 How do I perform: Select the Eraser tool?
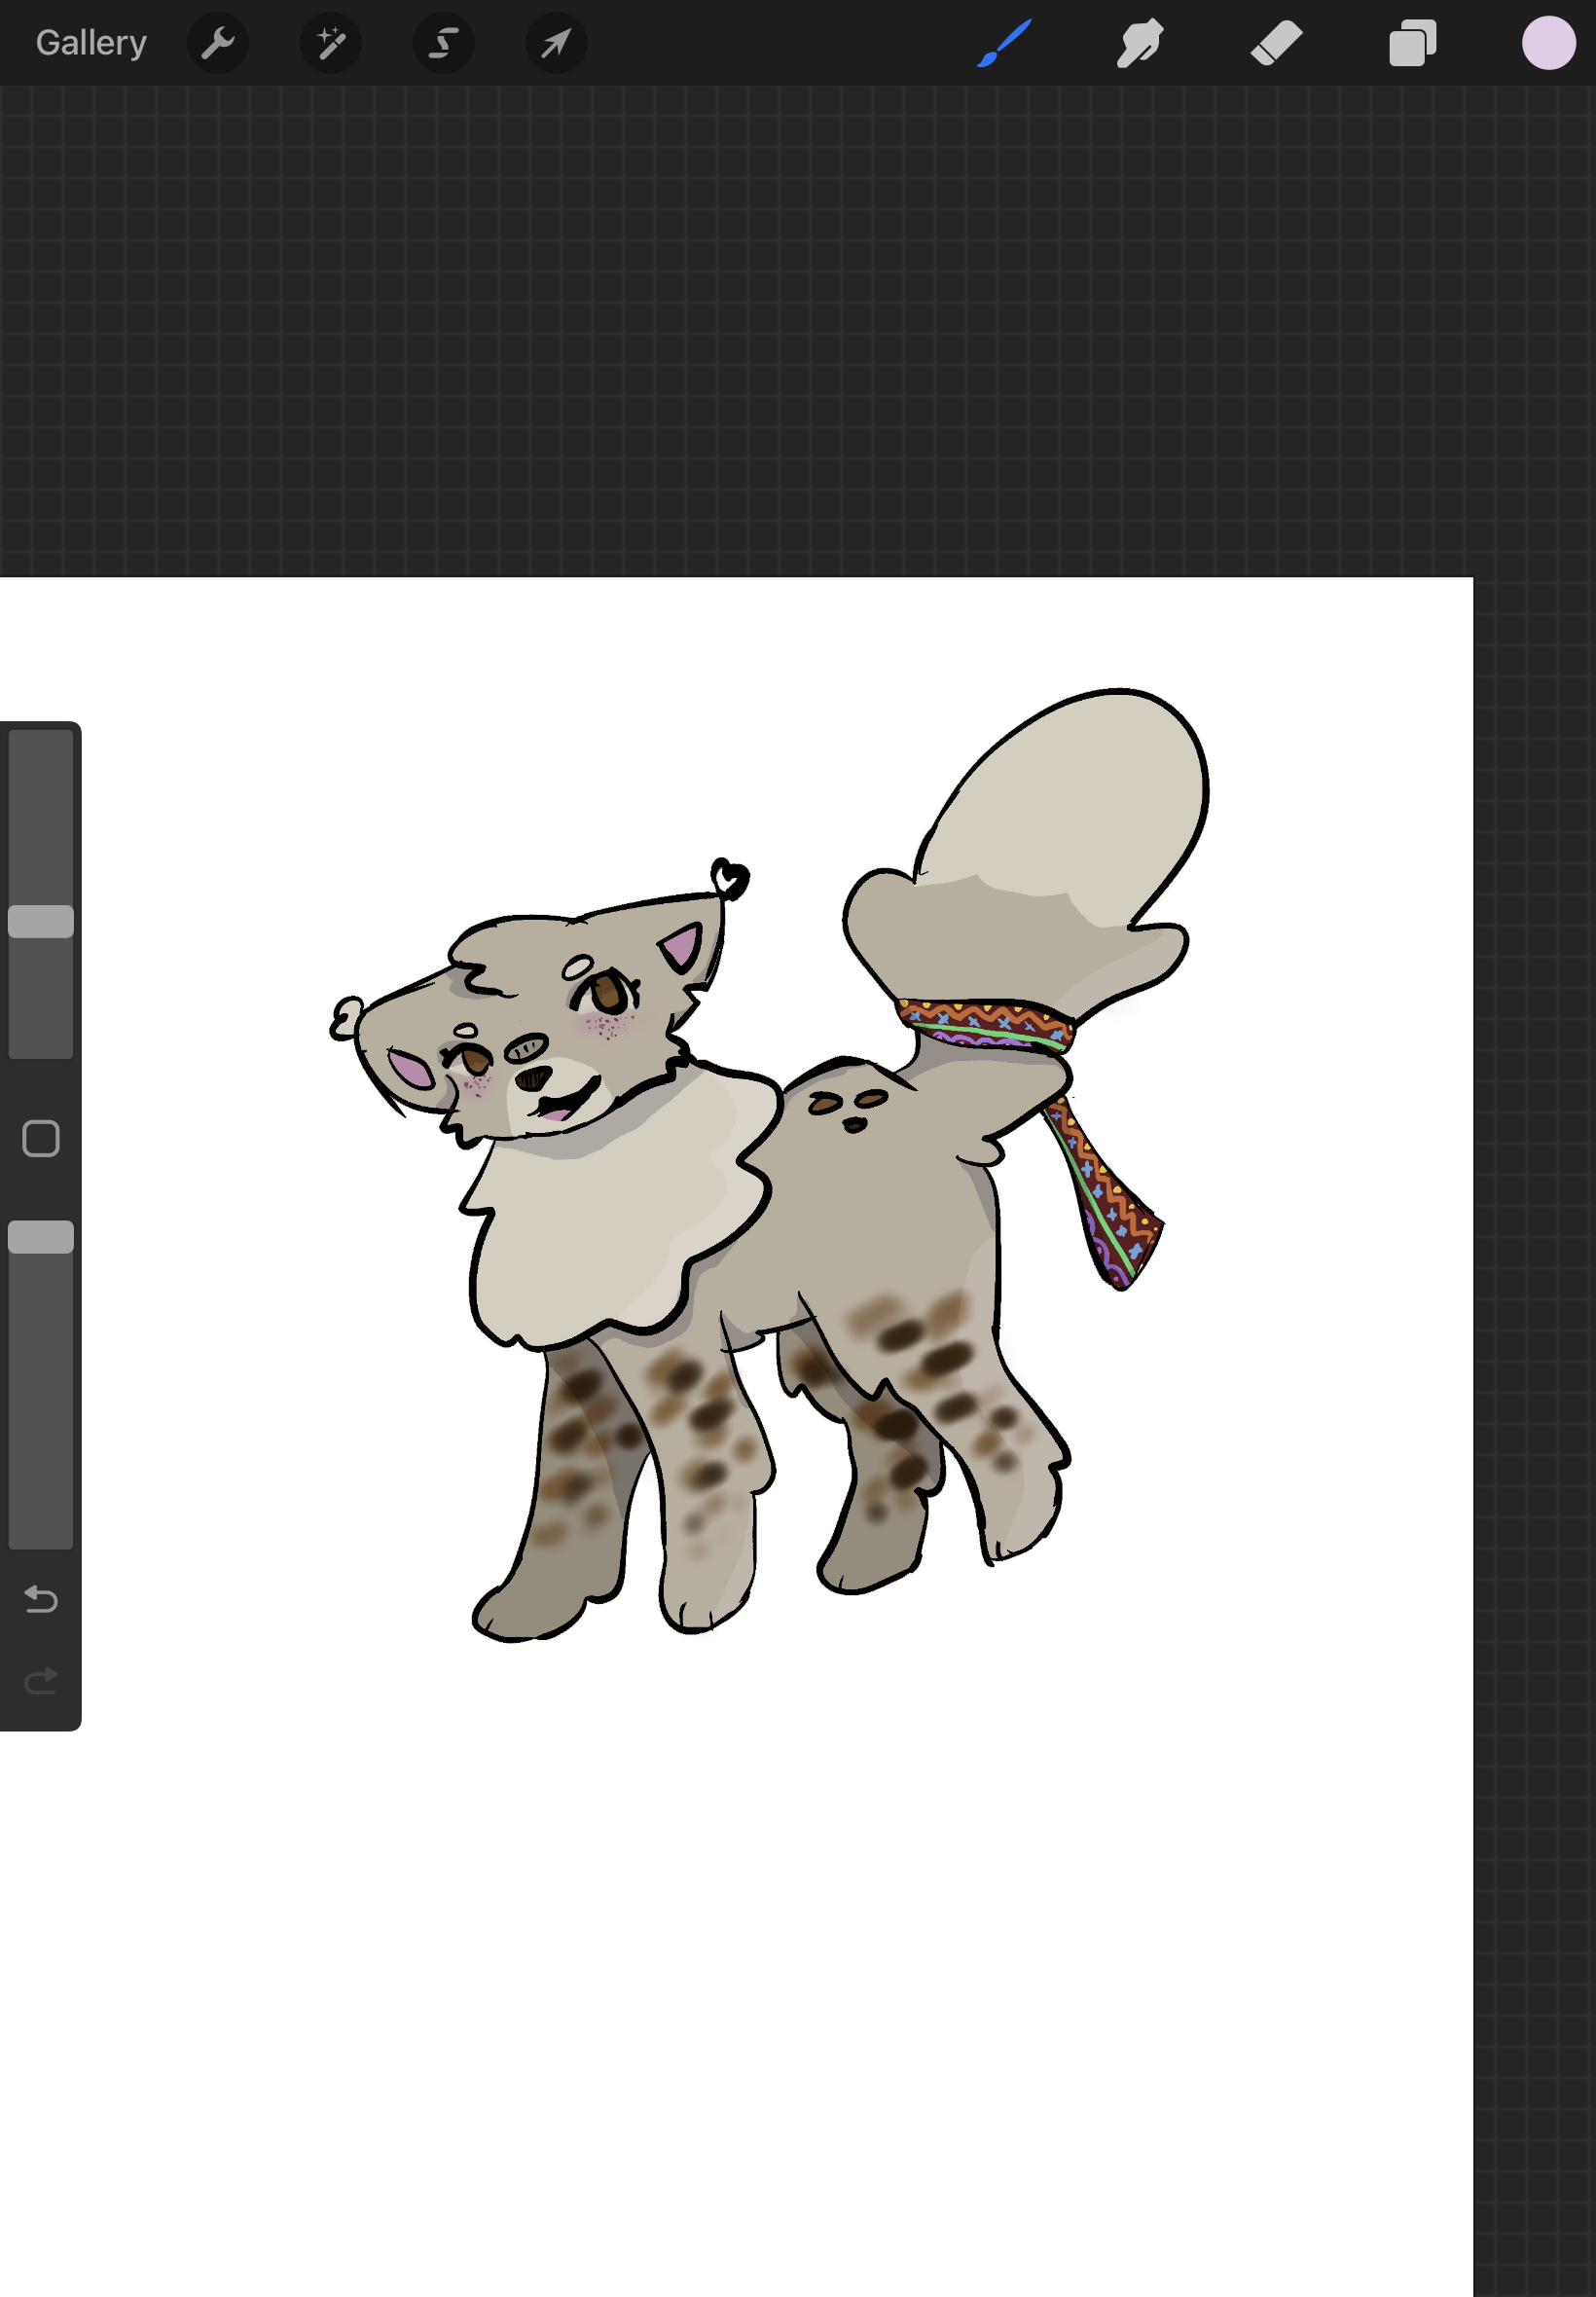pos(1277,43)
